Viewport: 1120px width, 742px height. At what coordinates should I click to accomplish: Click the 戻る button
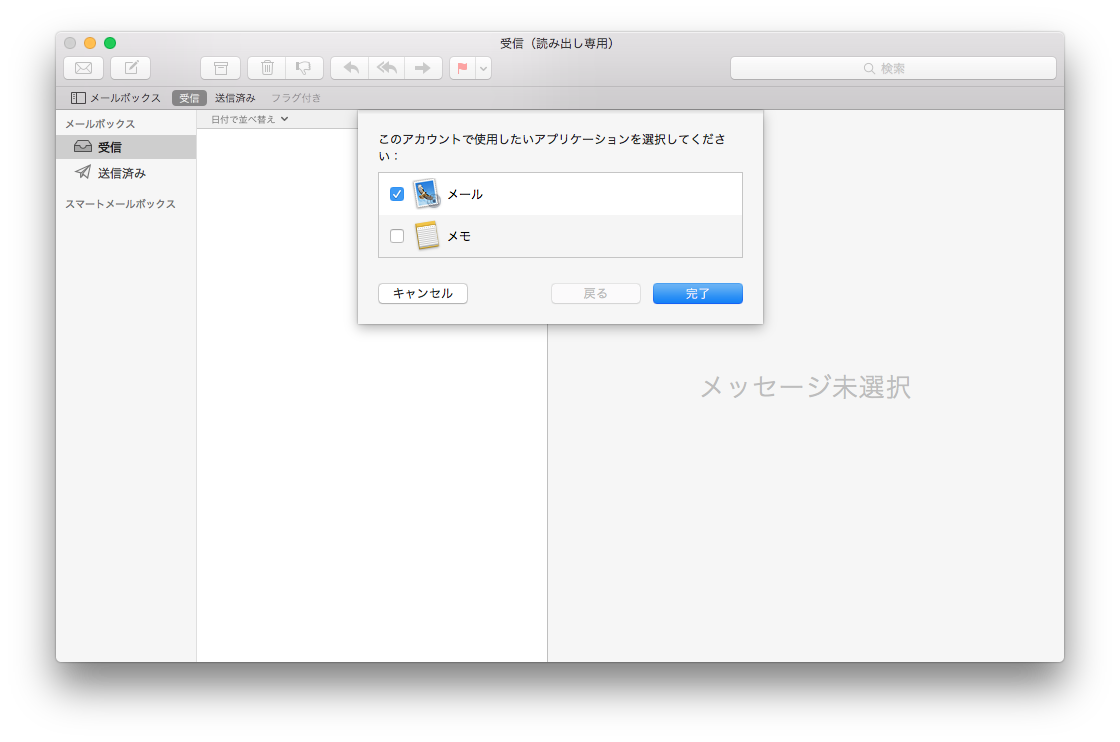coord(596,294)
